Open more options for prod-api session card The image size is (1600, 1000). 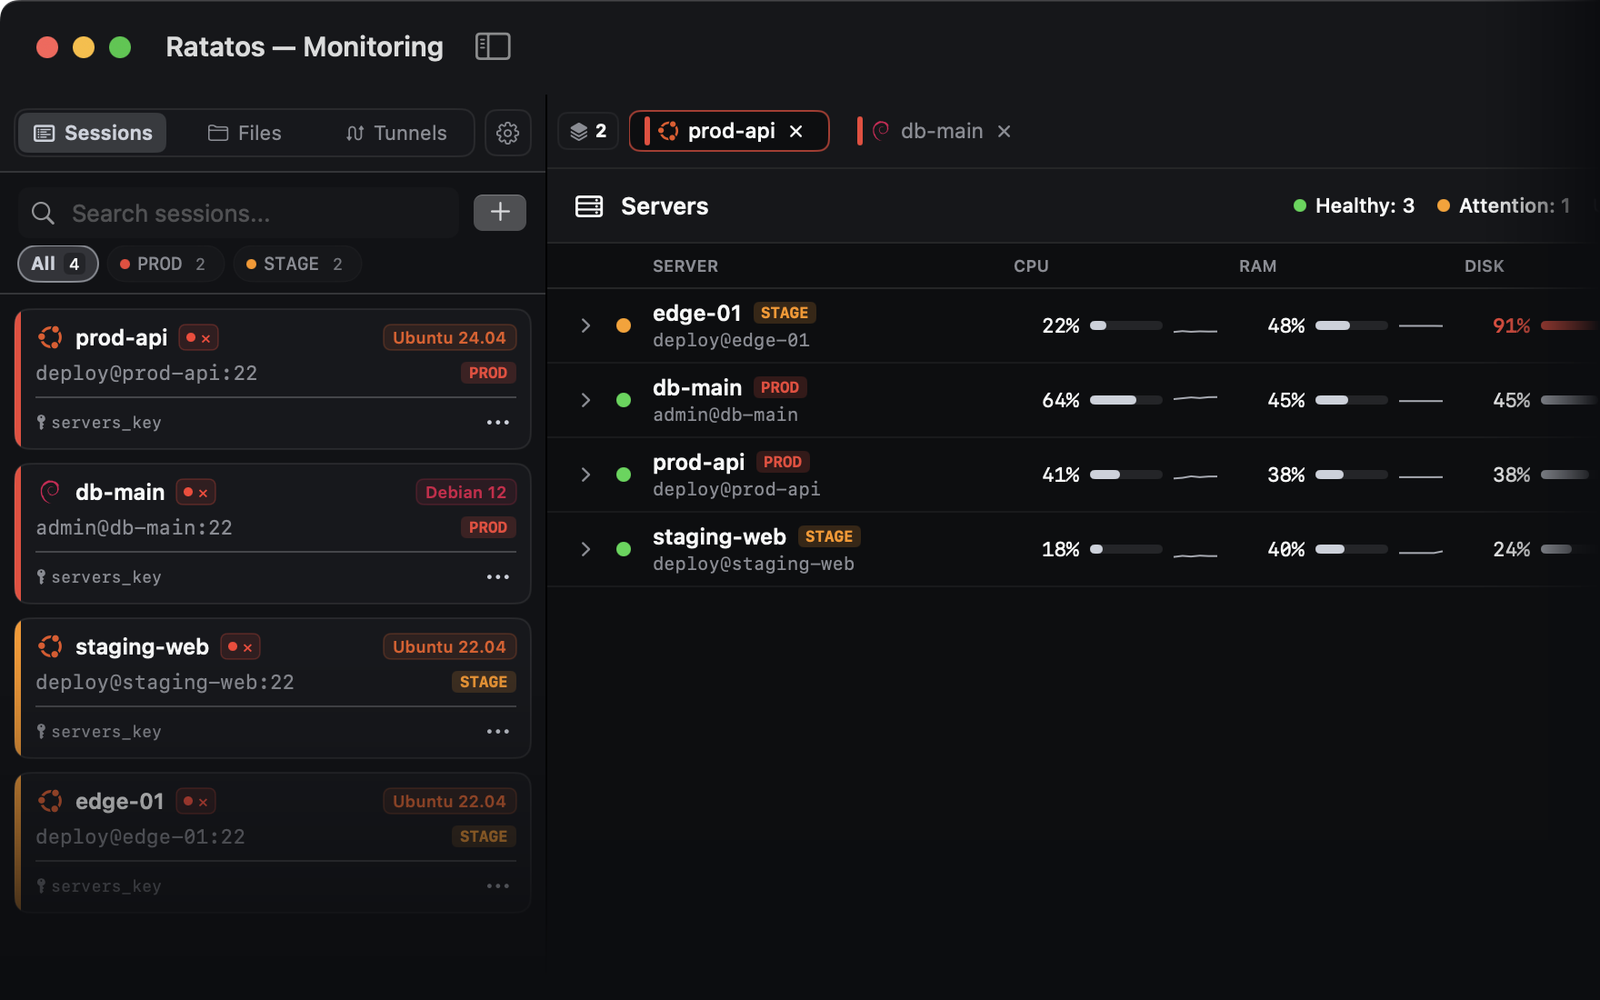click(498, 422)
